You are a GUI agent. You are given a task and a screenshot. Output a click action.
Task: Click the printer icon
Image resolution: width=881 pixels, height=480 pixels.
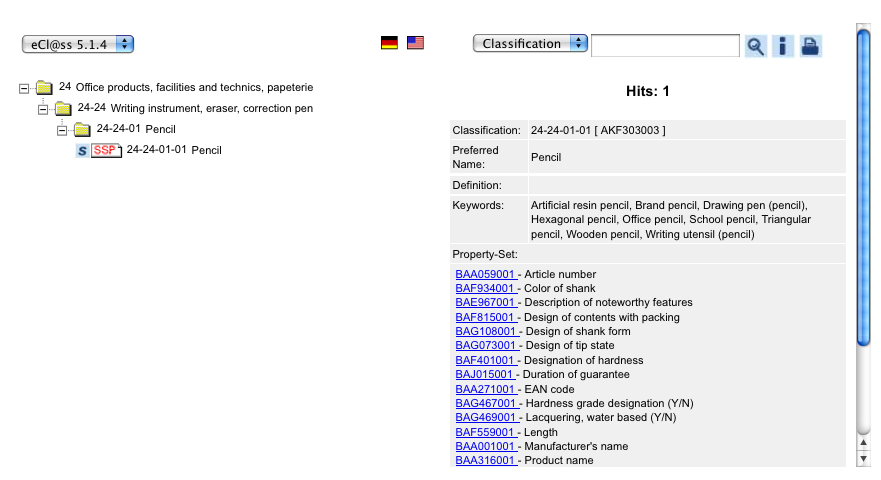click(x=810, y=45)
